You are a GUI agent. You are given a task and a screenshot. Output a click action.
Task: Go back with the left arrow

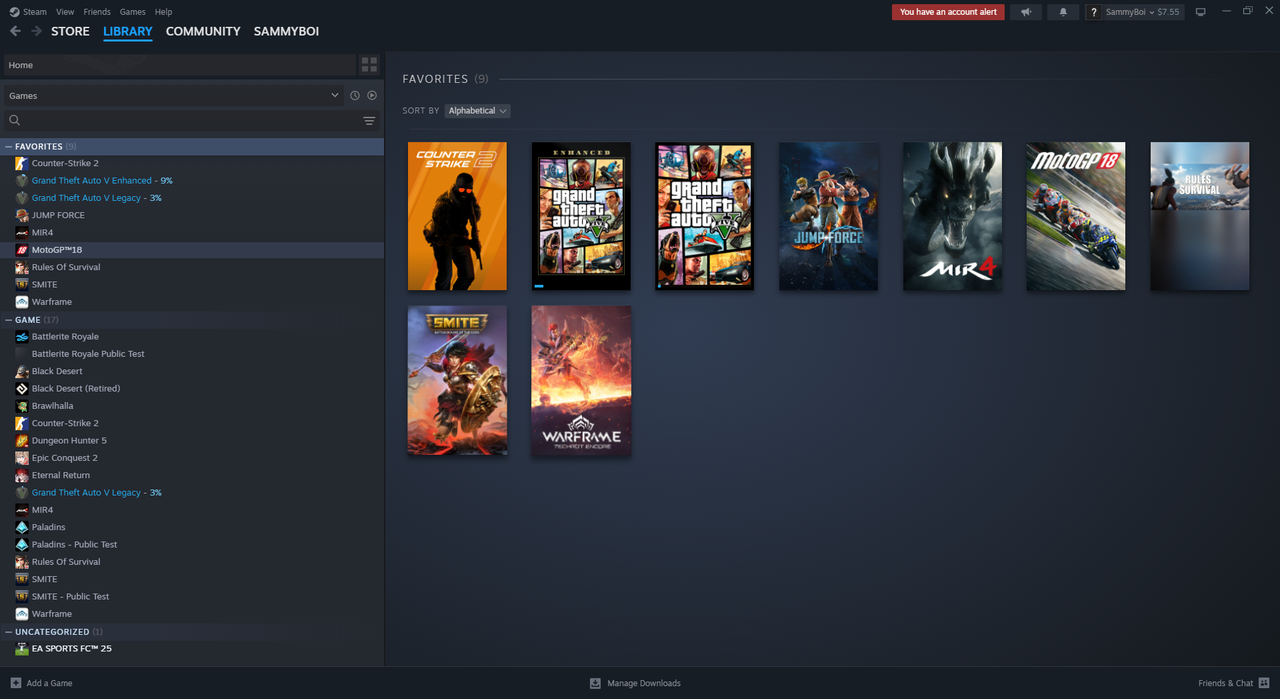[x=15, y=31]
